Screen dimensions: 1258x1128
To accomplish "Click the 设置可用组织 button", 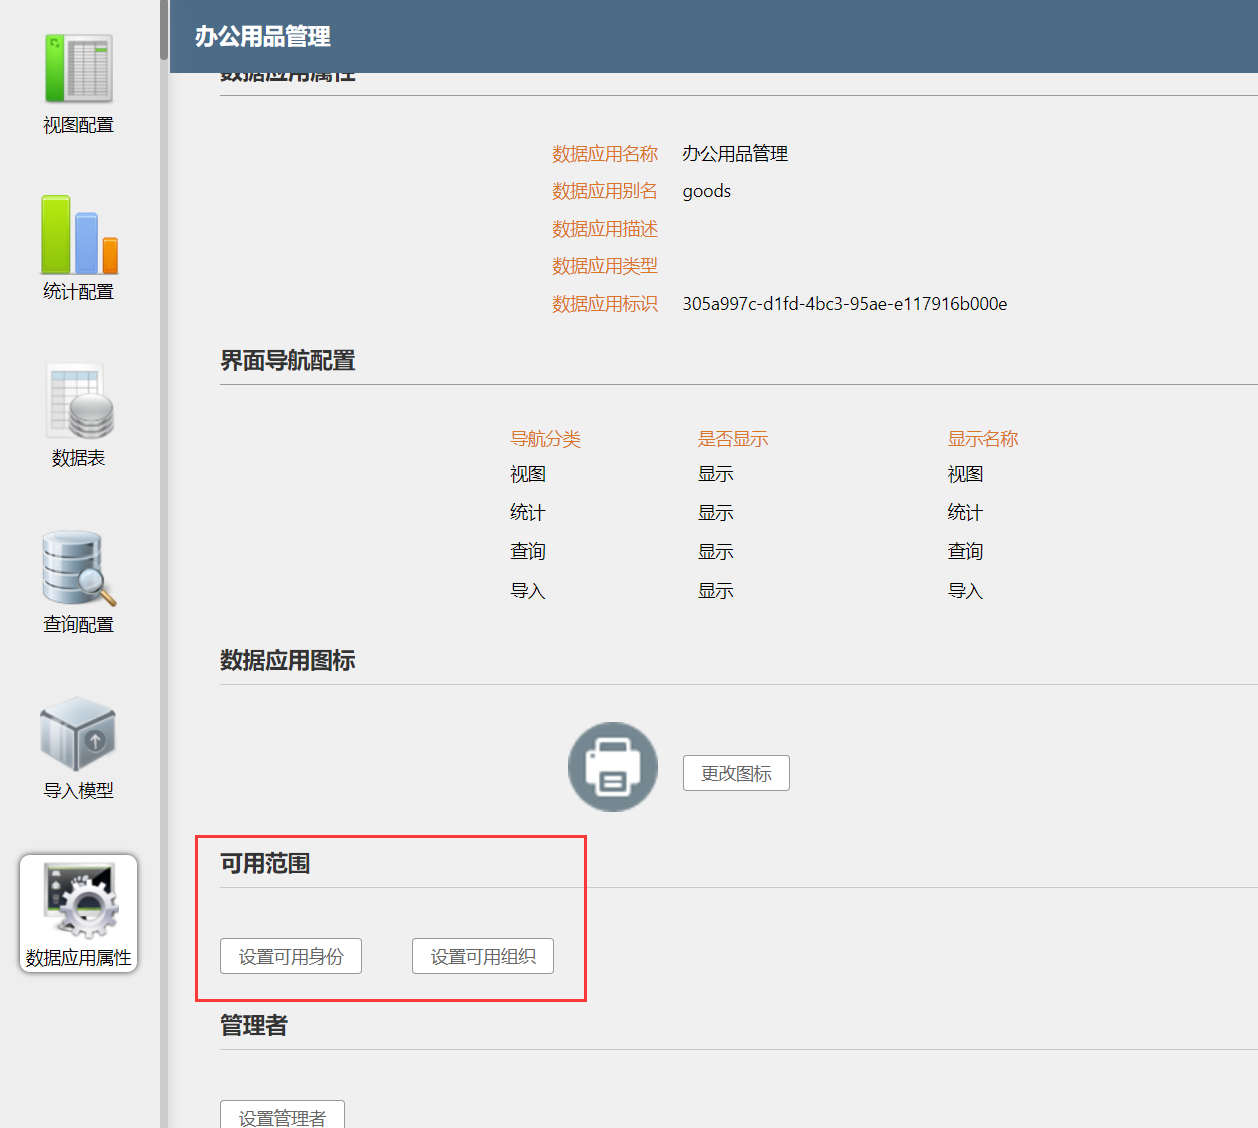I will 483,956.
